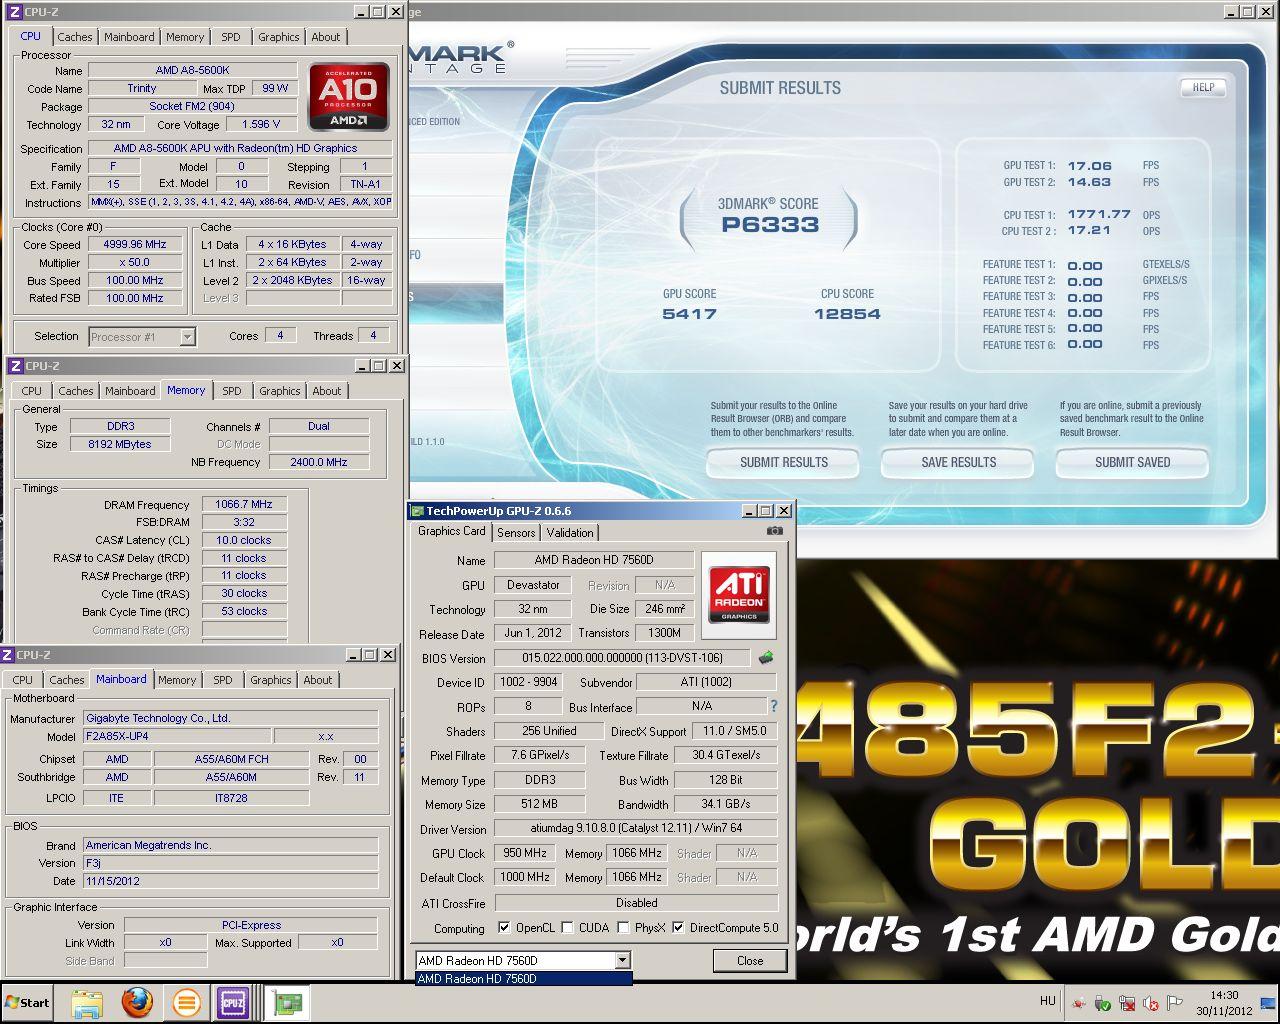Switch to Validation tab in GPU-Z
1280x1024 pixels.
pos(570,533)
